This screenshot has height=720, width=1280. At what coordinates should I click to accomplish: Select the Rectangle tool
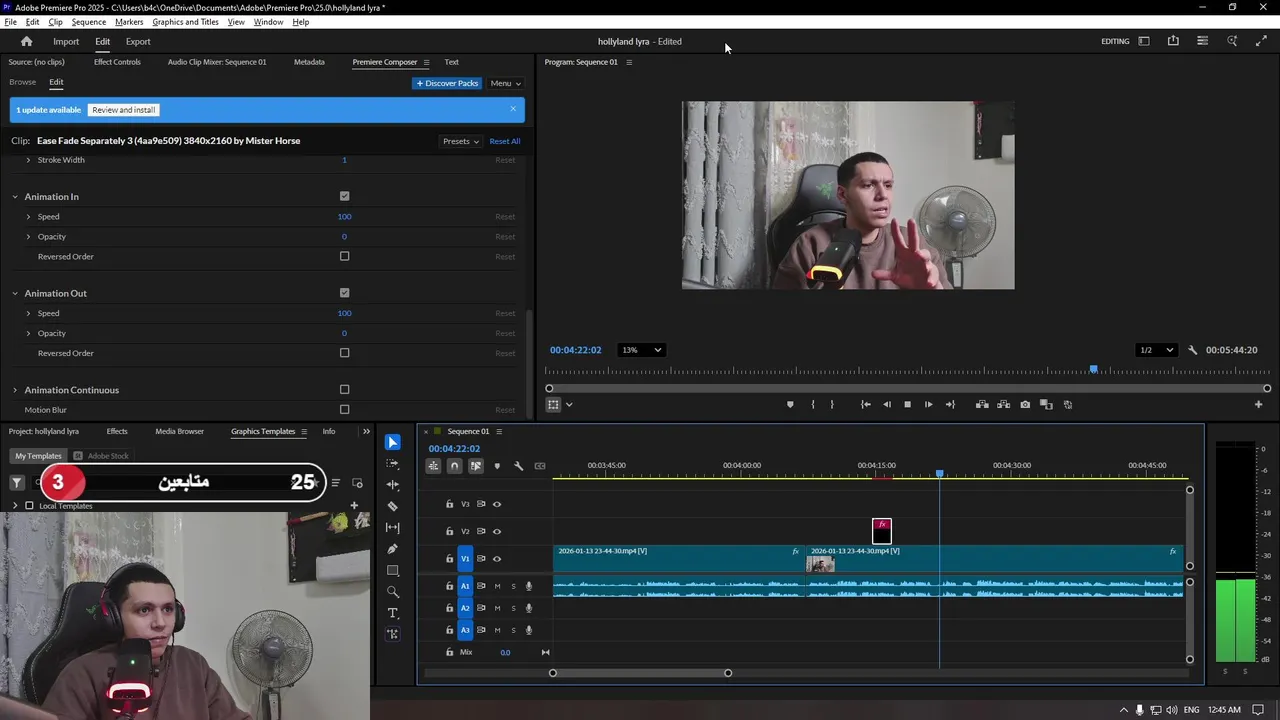coord(393,571)
